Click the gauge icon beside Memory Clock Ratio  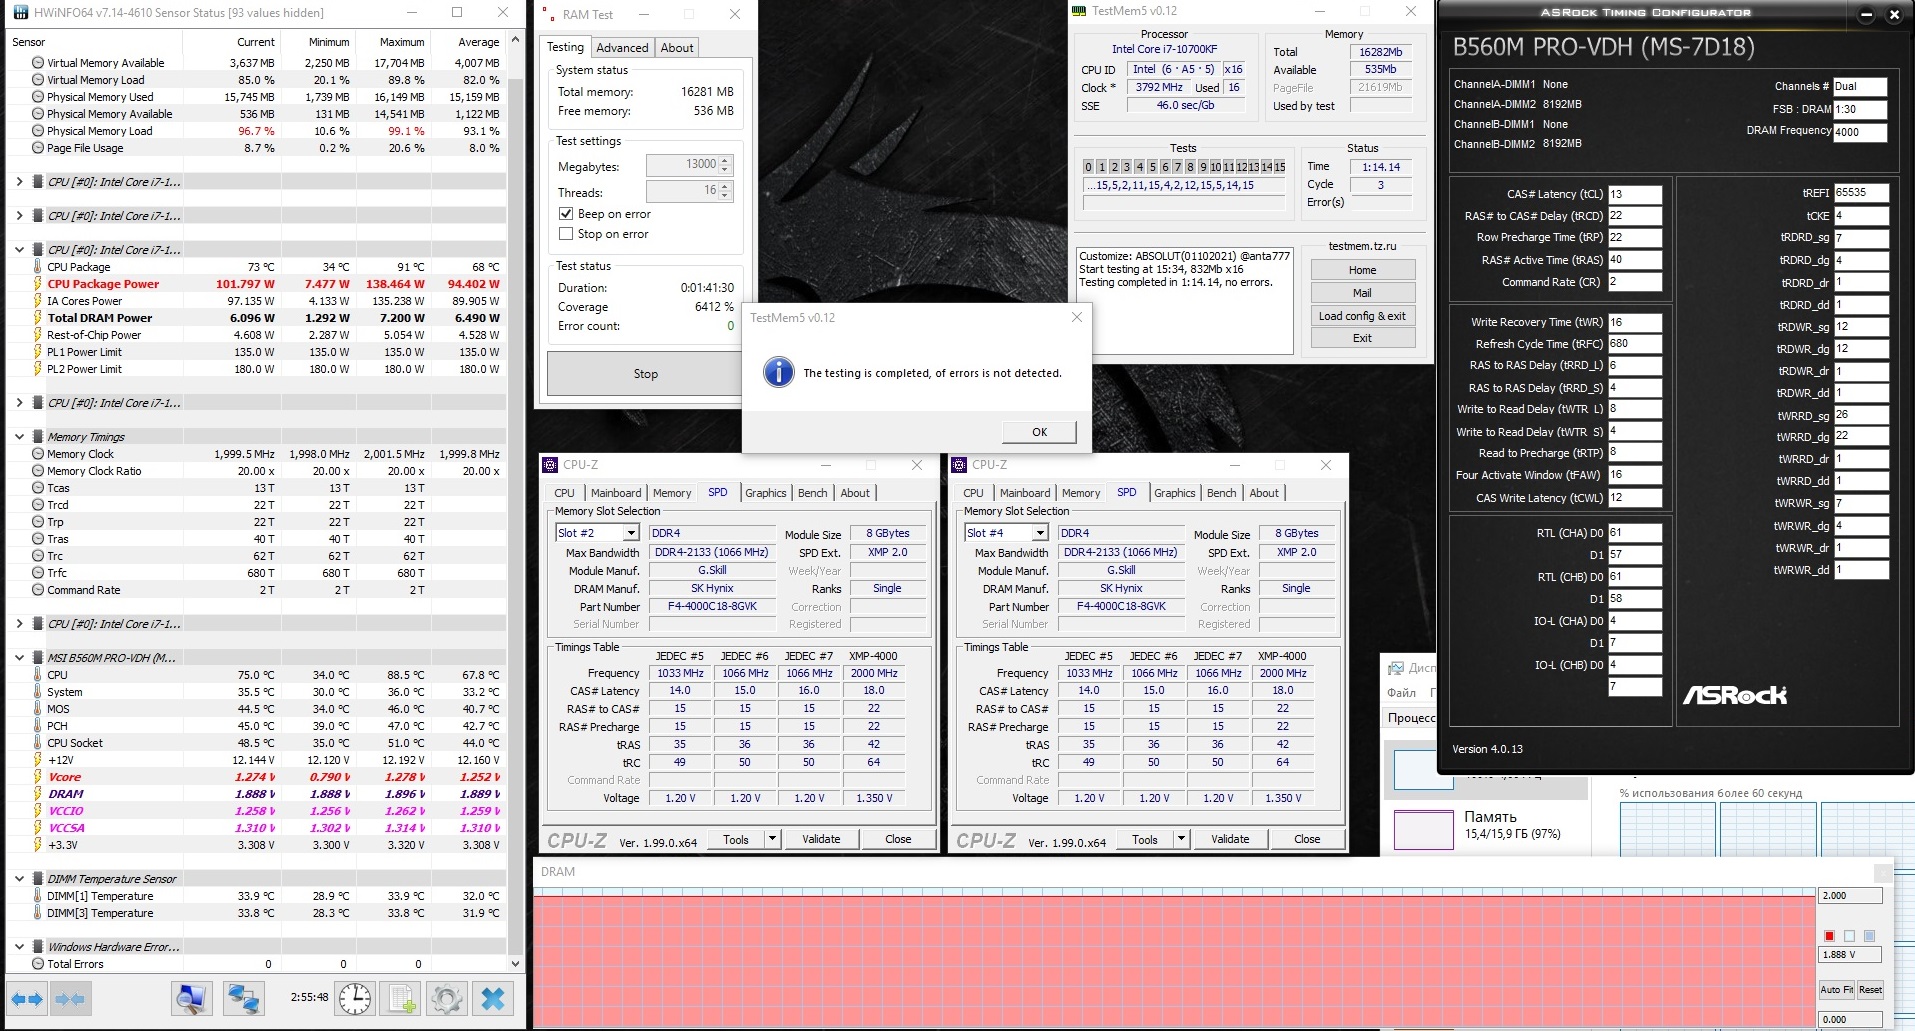coord(38,471)
